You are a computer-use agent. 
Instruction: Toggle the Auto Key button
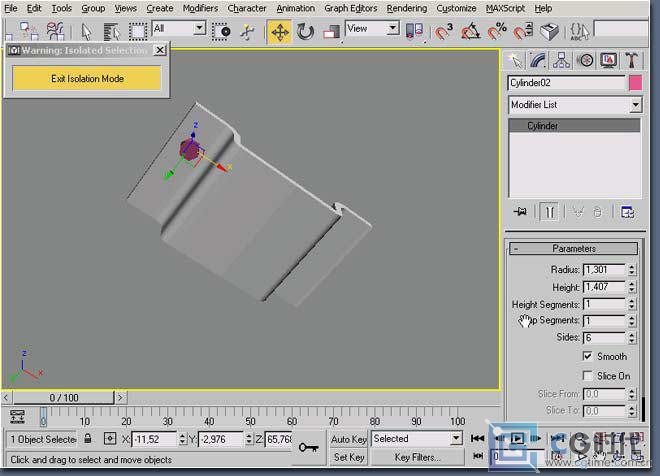[349, 439]
